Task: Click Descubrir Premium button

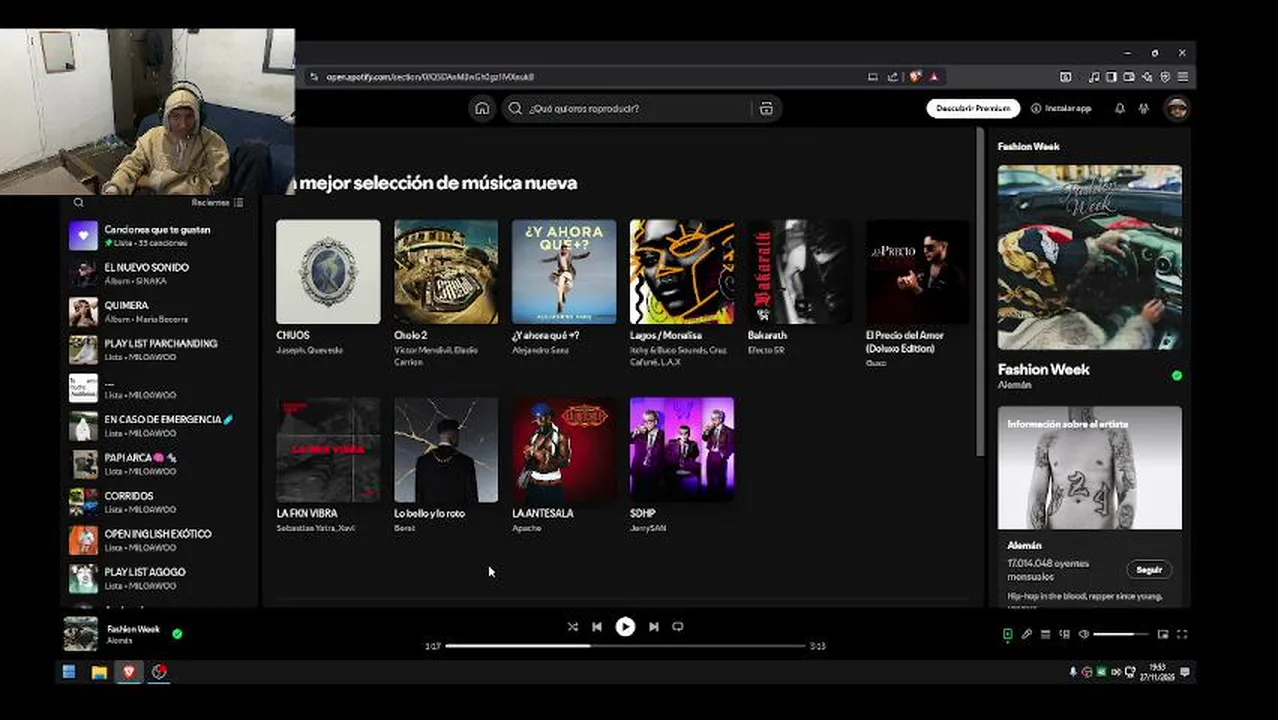Action: pyautogui.click(x=973, y=108)
